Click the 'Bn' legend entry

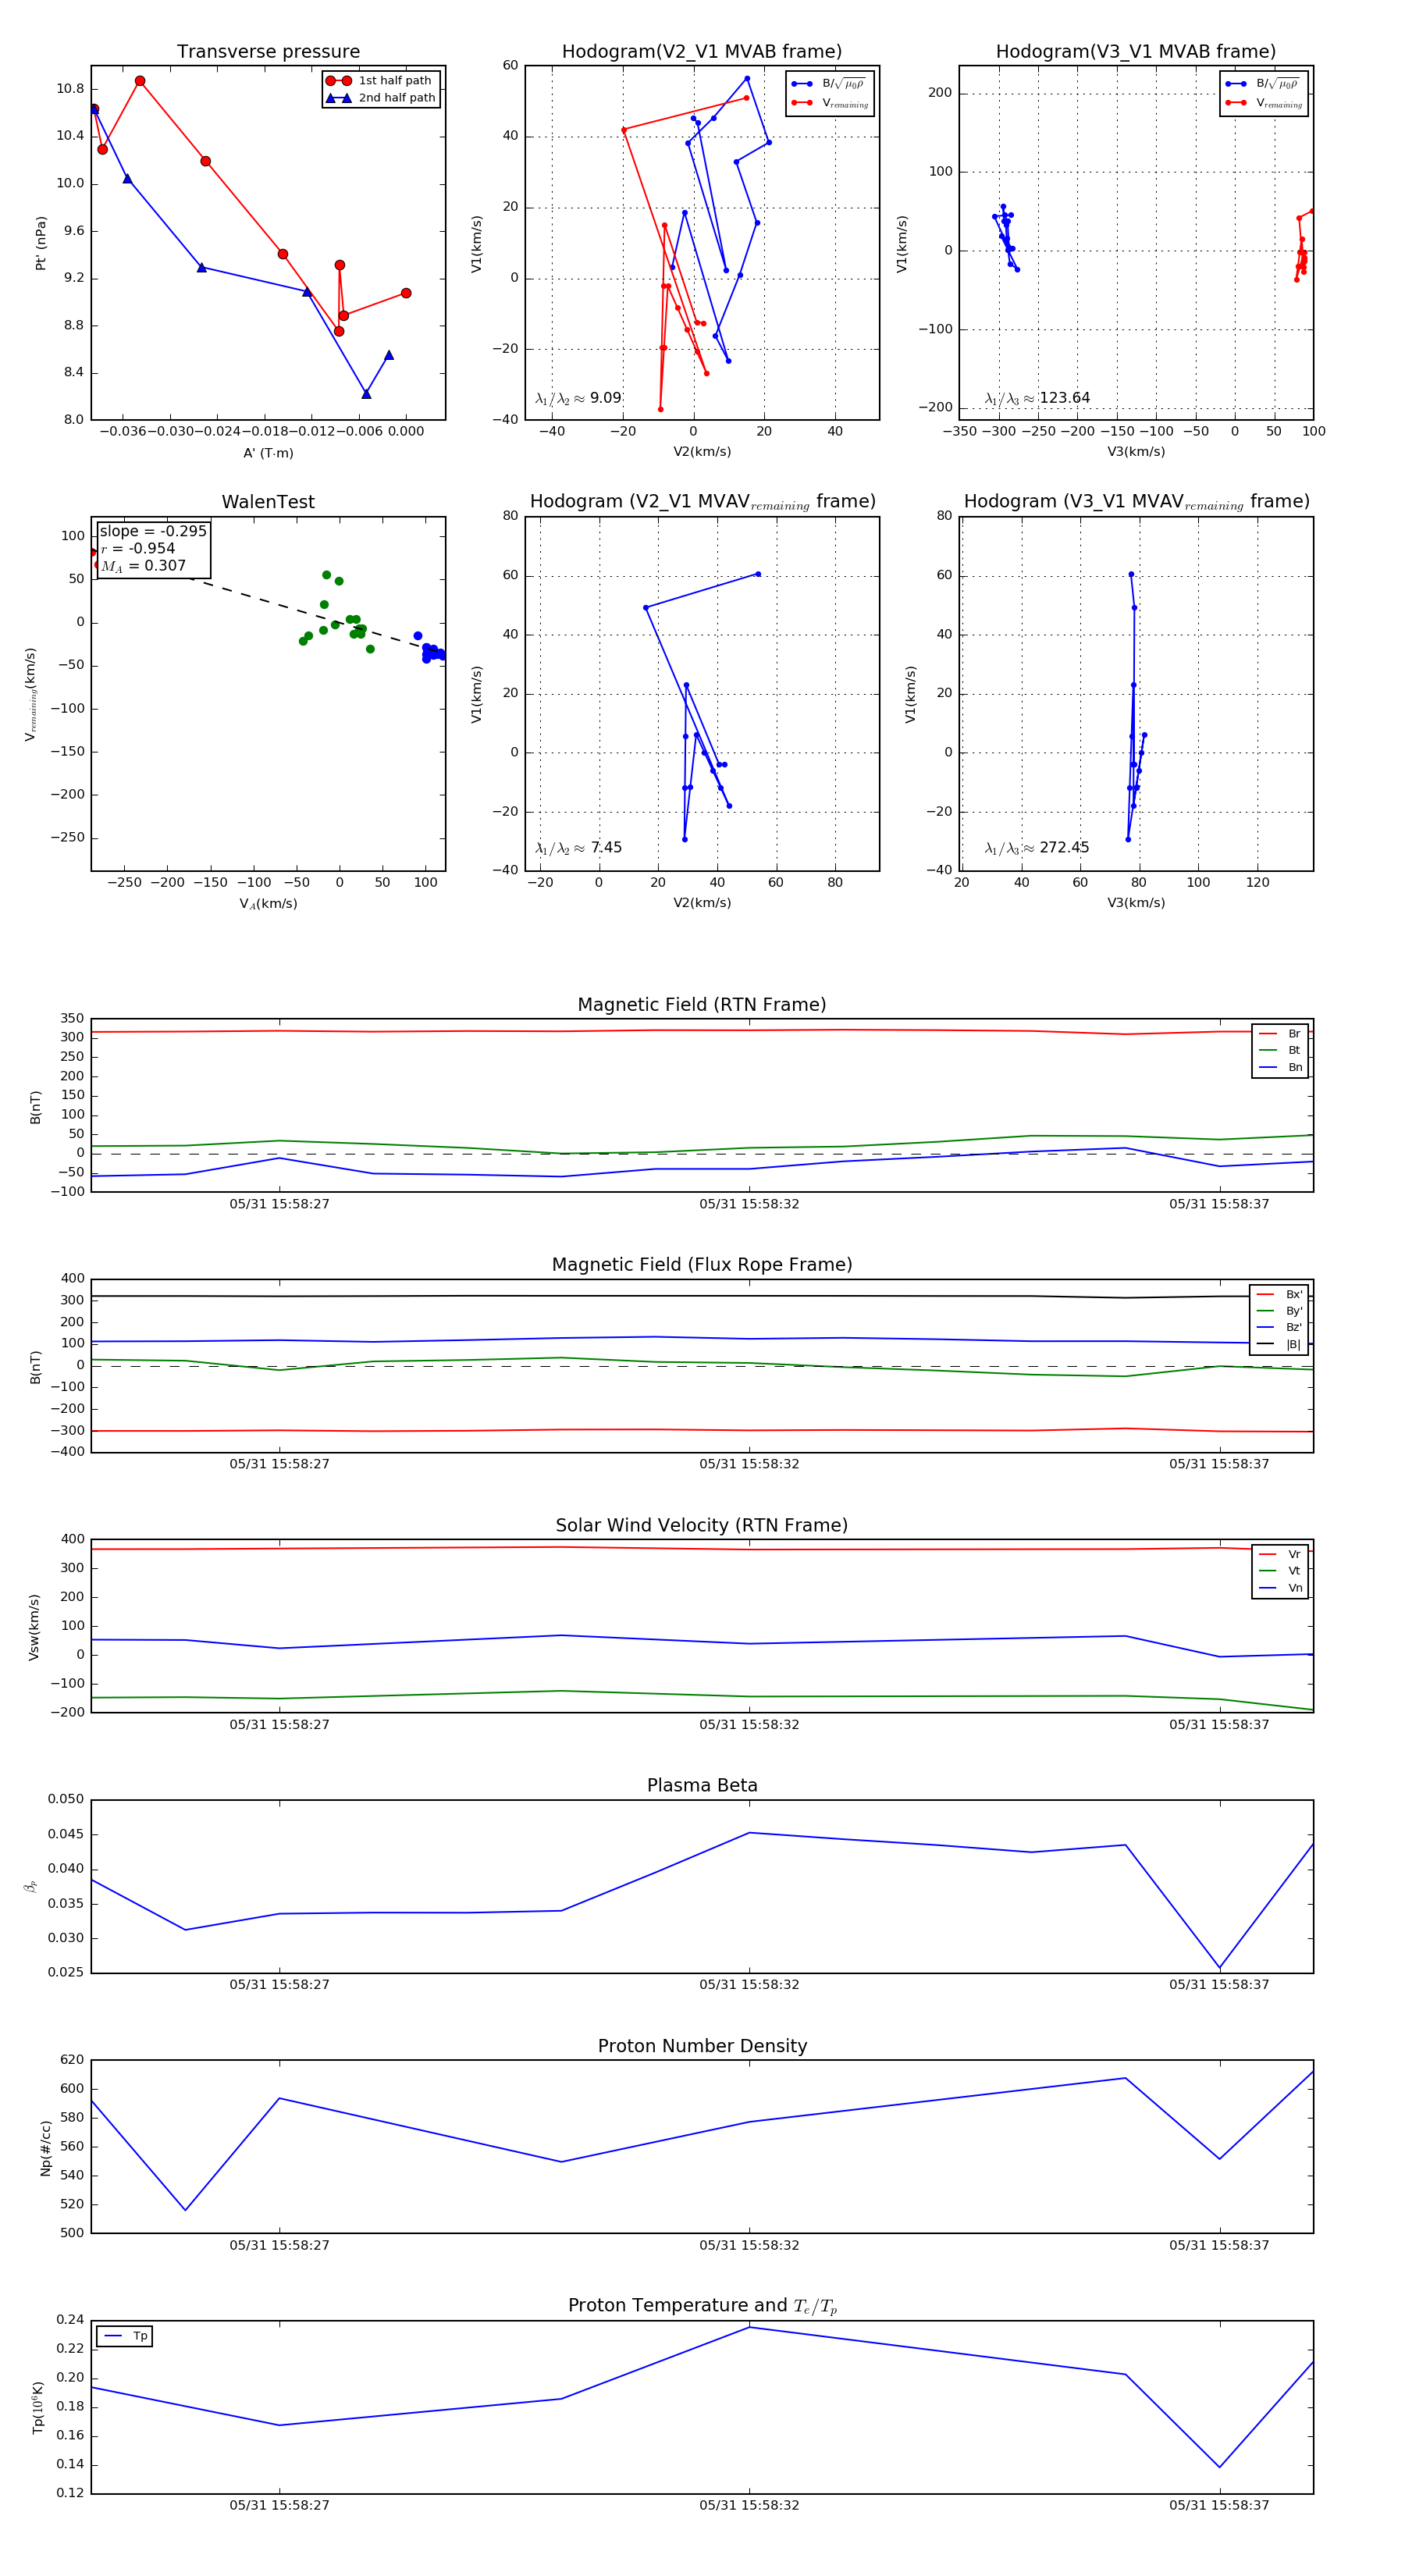[x=1280, y=1067]
